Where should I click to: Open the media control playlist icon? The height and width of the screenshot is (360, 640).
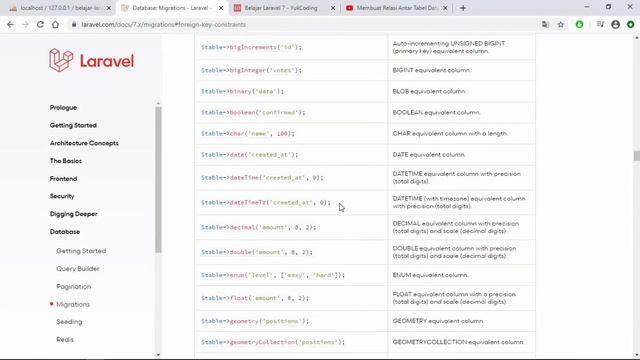[600, 24]
